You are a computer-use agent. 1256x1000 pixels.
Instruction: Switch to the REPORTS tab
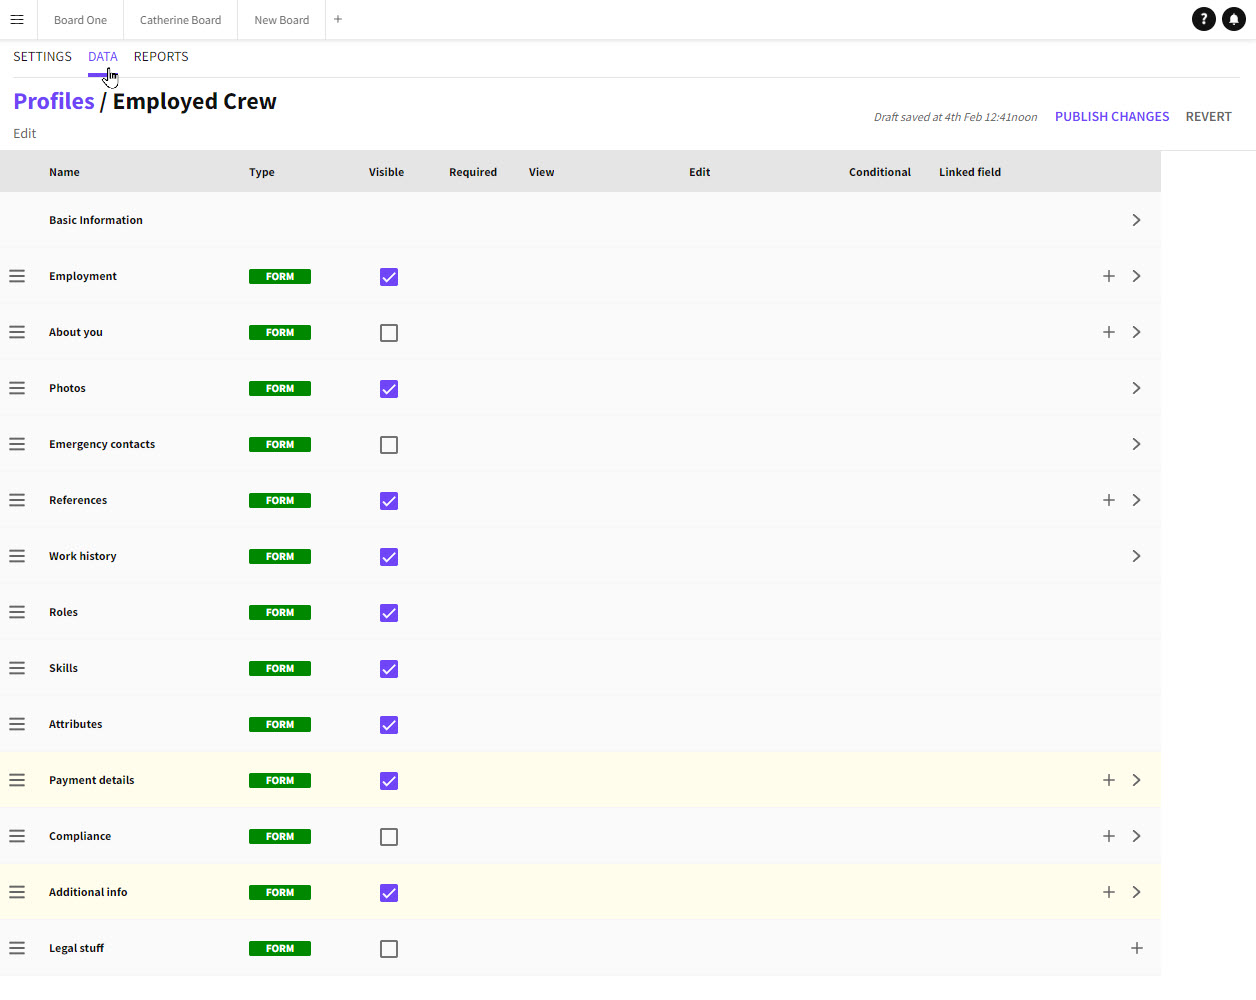tap(161, 57)
